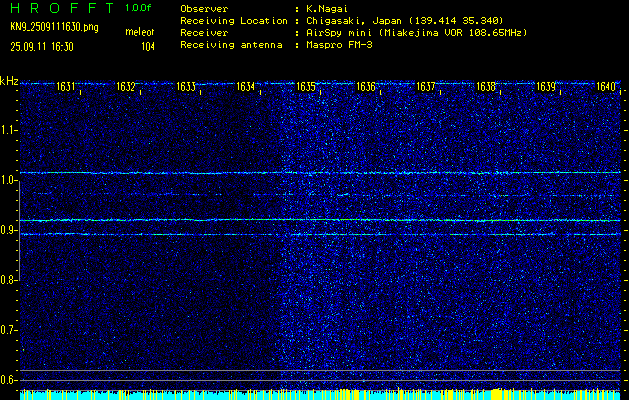This screenshot has height=400, width=629.
Task: Click the HROFFT program title
Action: 62,8
